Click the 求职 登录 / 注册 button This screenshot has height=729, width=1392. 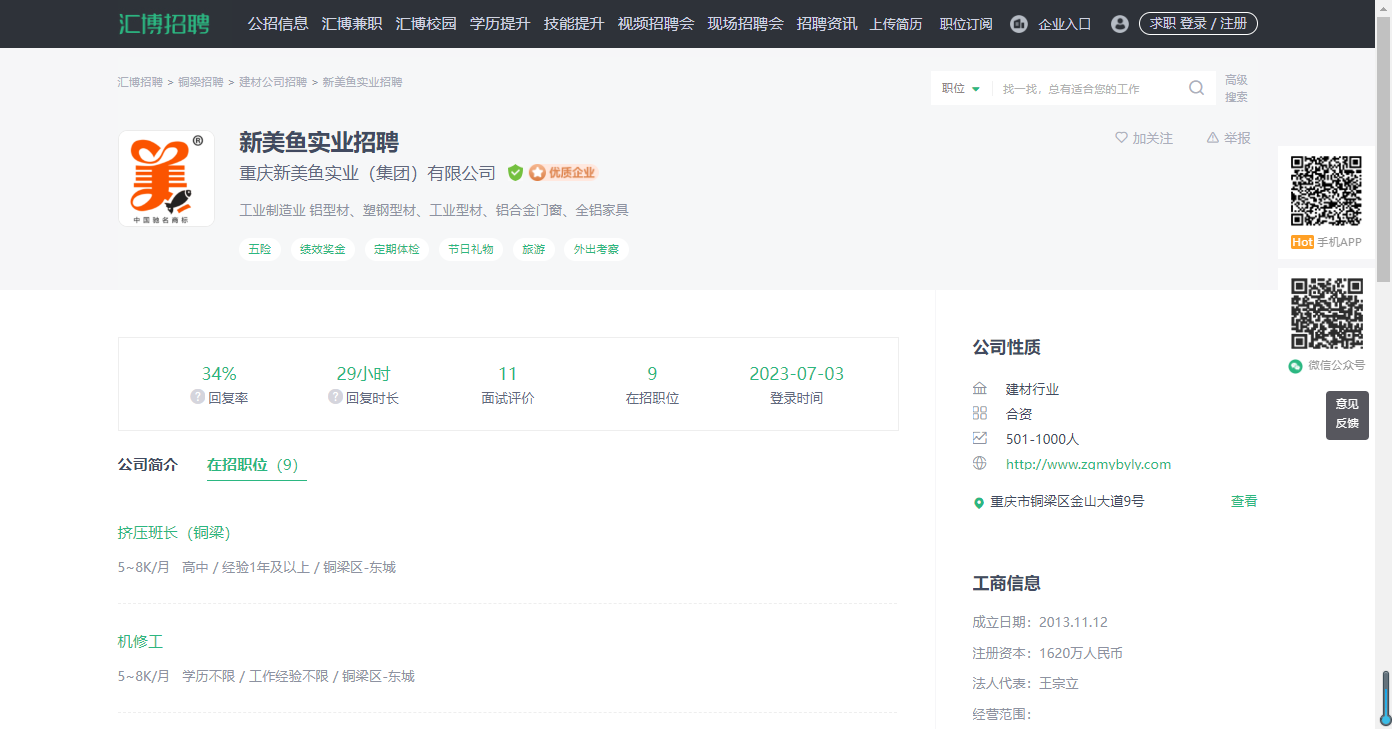[1198, 24]
